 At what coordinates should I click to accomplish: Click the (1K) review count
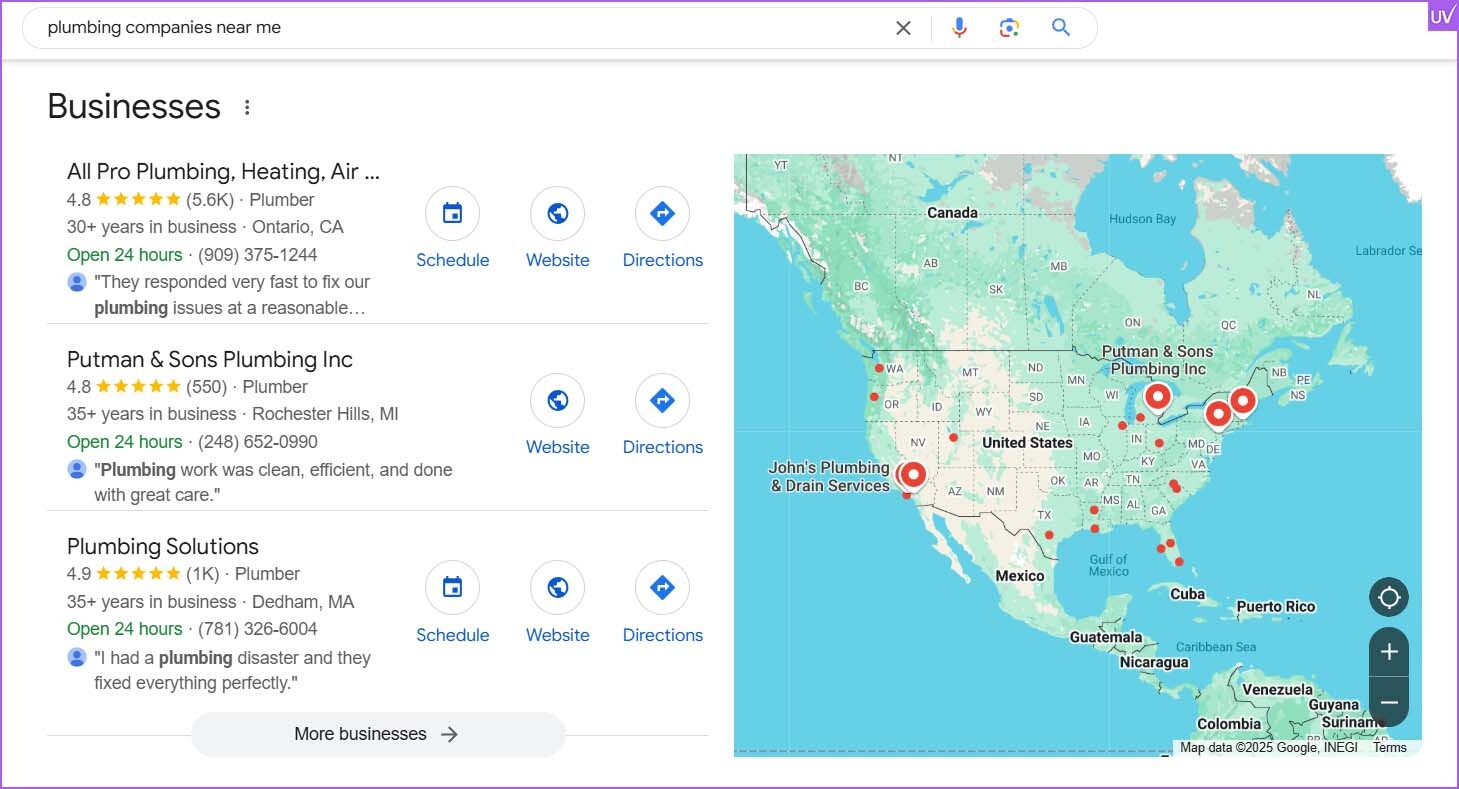(203, 573)
